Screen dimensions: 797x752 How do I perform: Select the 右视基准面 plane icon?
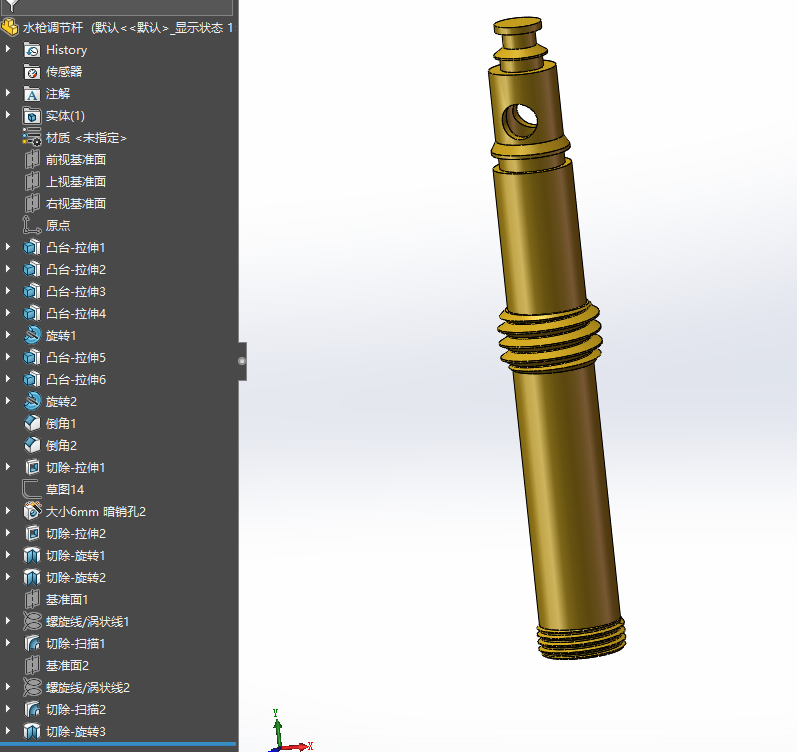[x=32, y=203]
